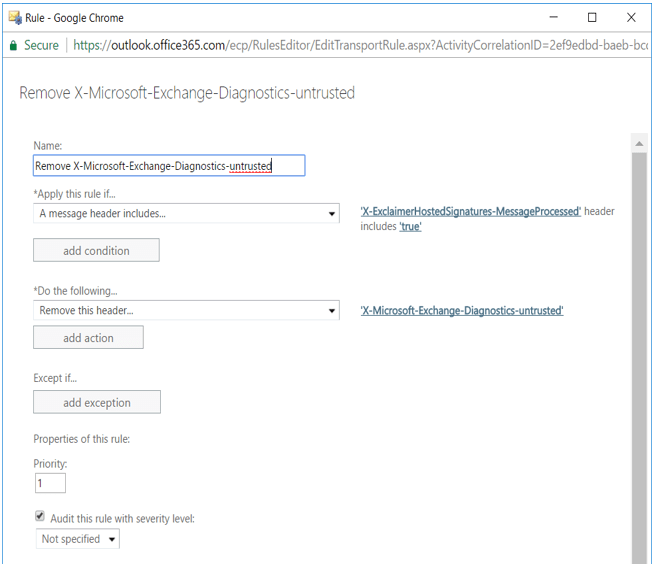The height and width of the screenshot is (564, 652).
Task: Close the Rule window
Action: 630,17
